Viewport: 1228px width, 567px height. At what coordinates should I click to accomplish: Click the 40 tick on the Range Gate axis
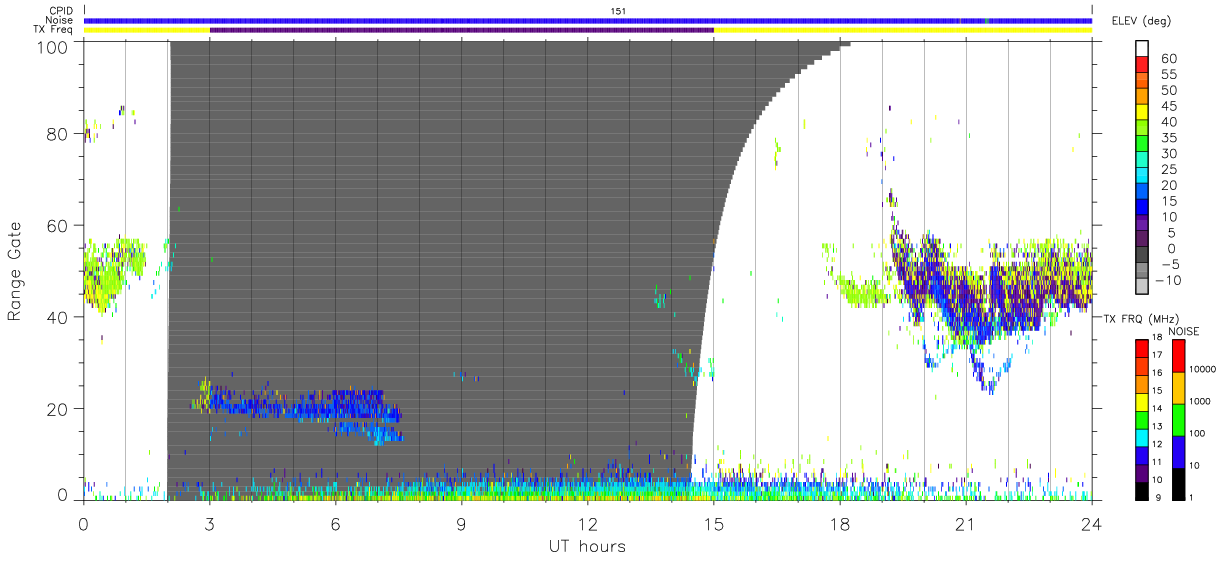(x=57, y=317)
